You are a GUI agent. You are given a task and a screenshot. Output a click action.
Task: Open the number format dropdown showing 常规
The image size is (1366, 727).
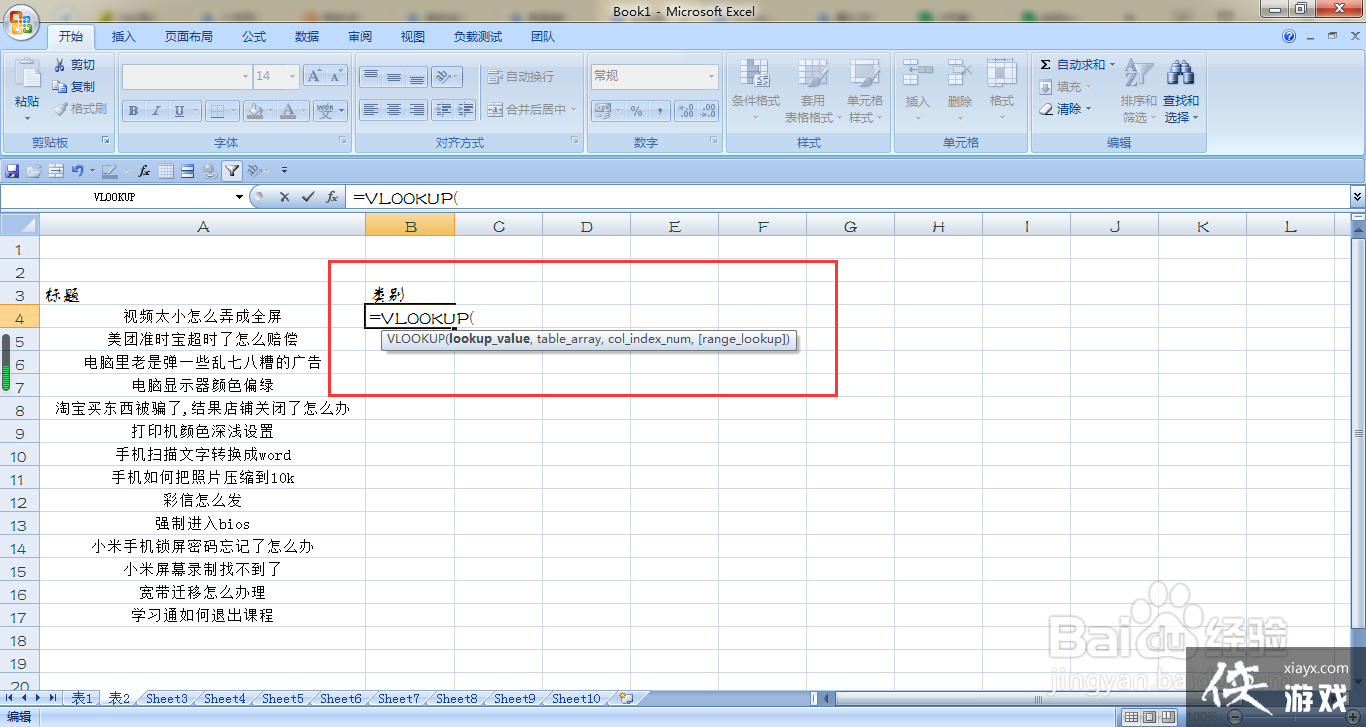[712, 76]
